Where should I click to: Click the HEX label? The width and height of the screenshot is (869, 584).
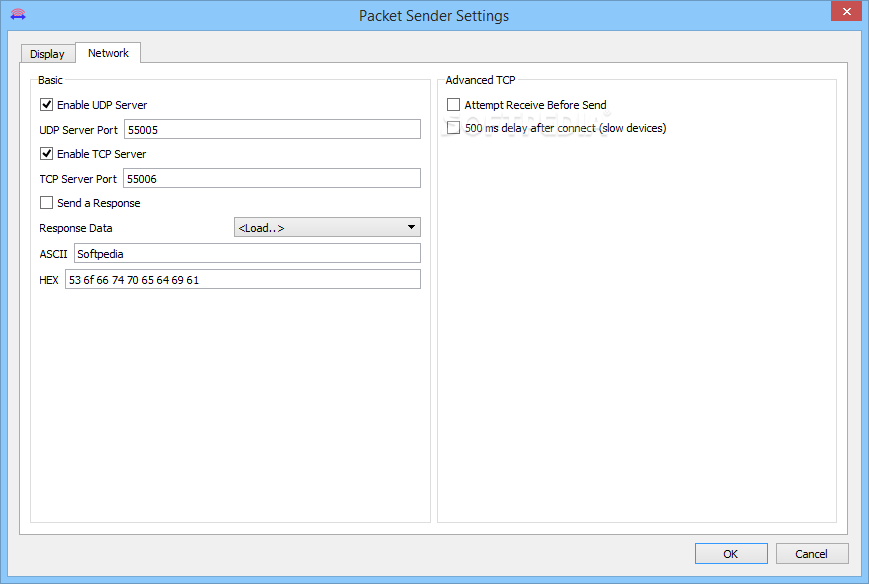pyautogui.click(x=49, y=280)
